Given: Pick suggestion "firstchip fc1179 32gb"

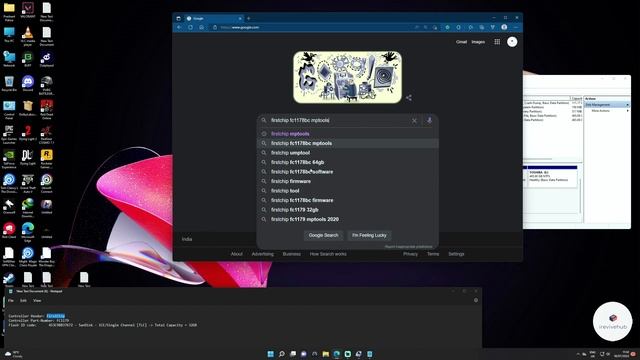Looking at the screenshot, I should (347, 210).
